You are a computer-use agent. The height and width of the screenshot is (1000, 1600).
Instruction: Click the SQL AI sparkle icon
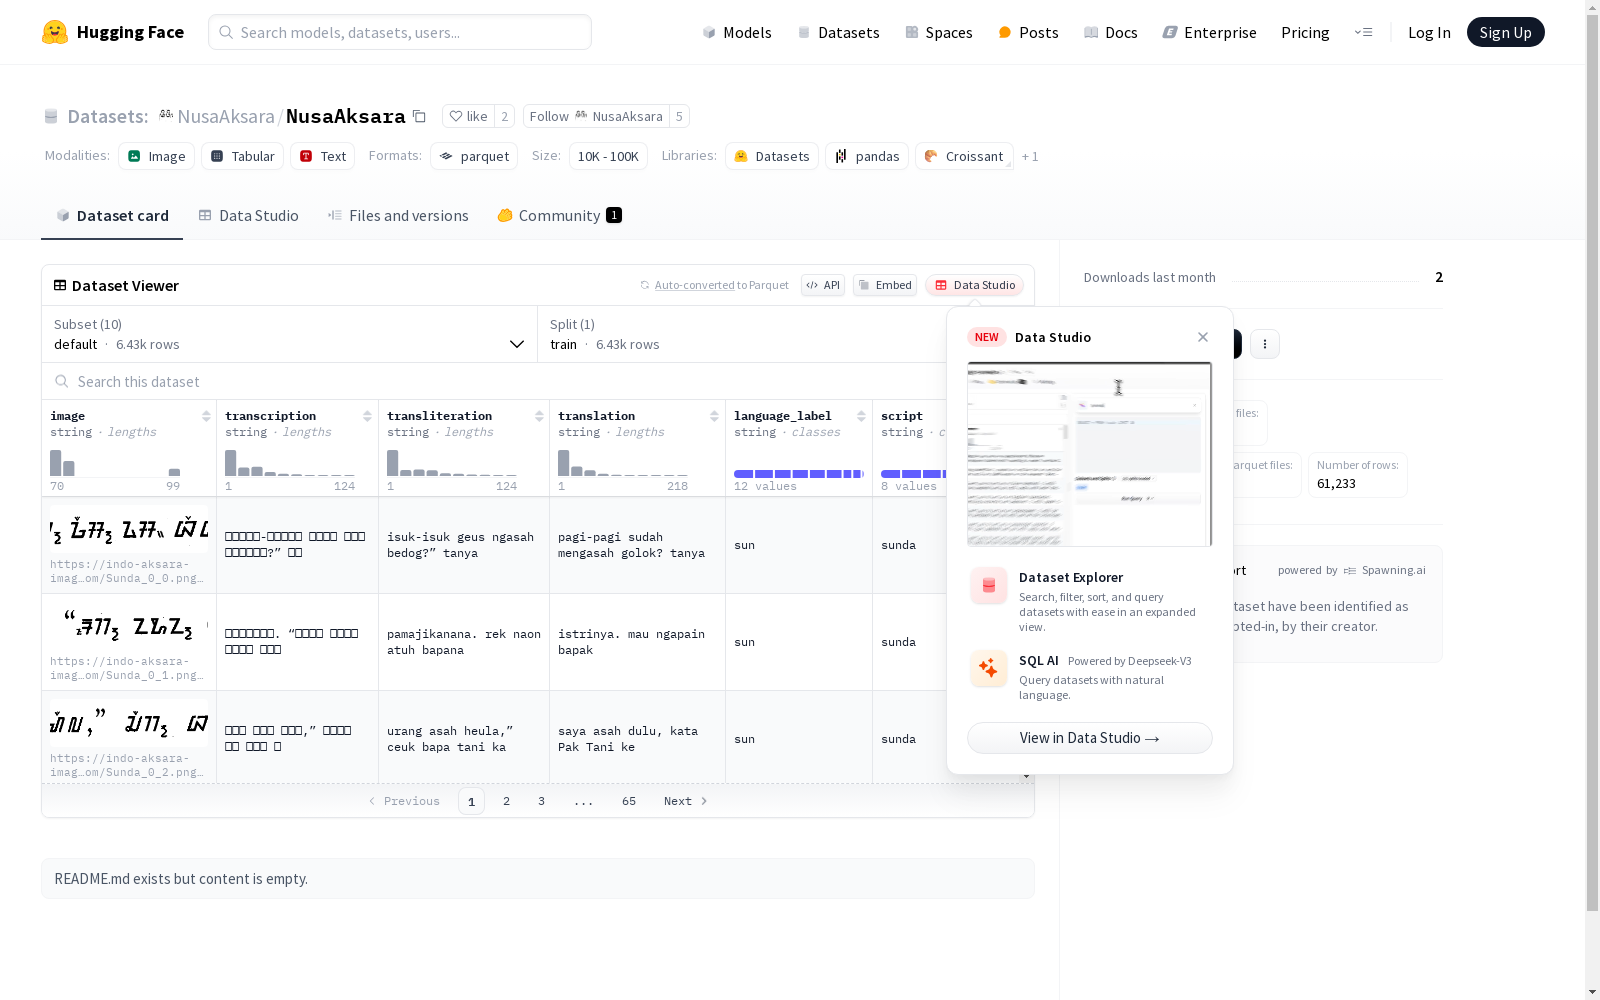[989, 668]
